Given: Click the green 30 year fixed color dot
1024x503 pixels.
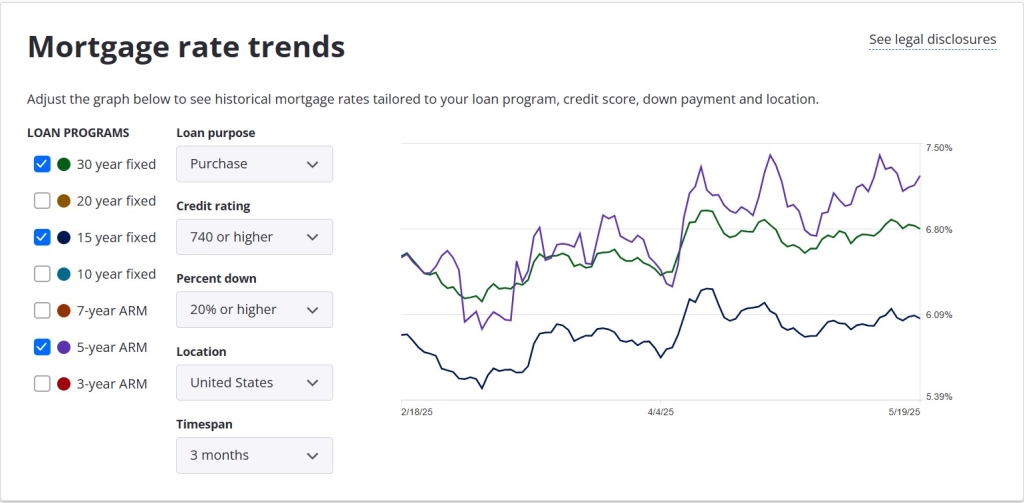Looking at the screenshot, I should click(64, 164).
